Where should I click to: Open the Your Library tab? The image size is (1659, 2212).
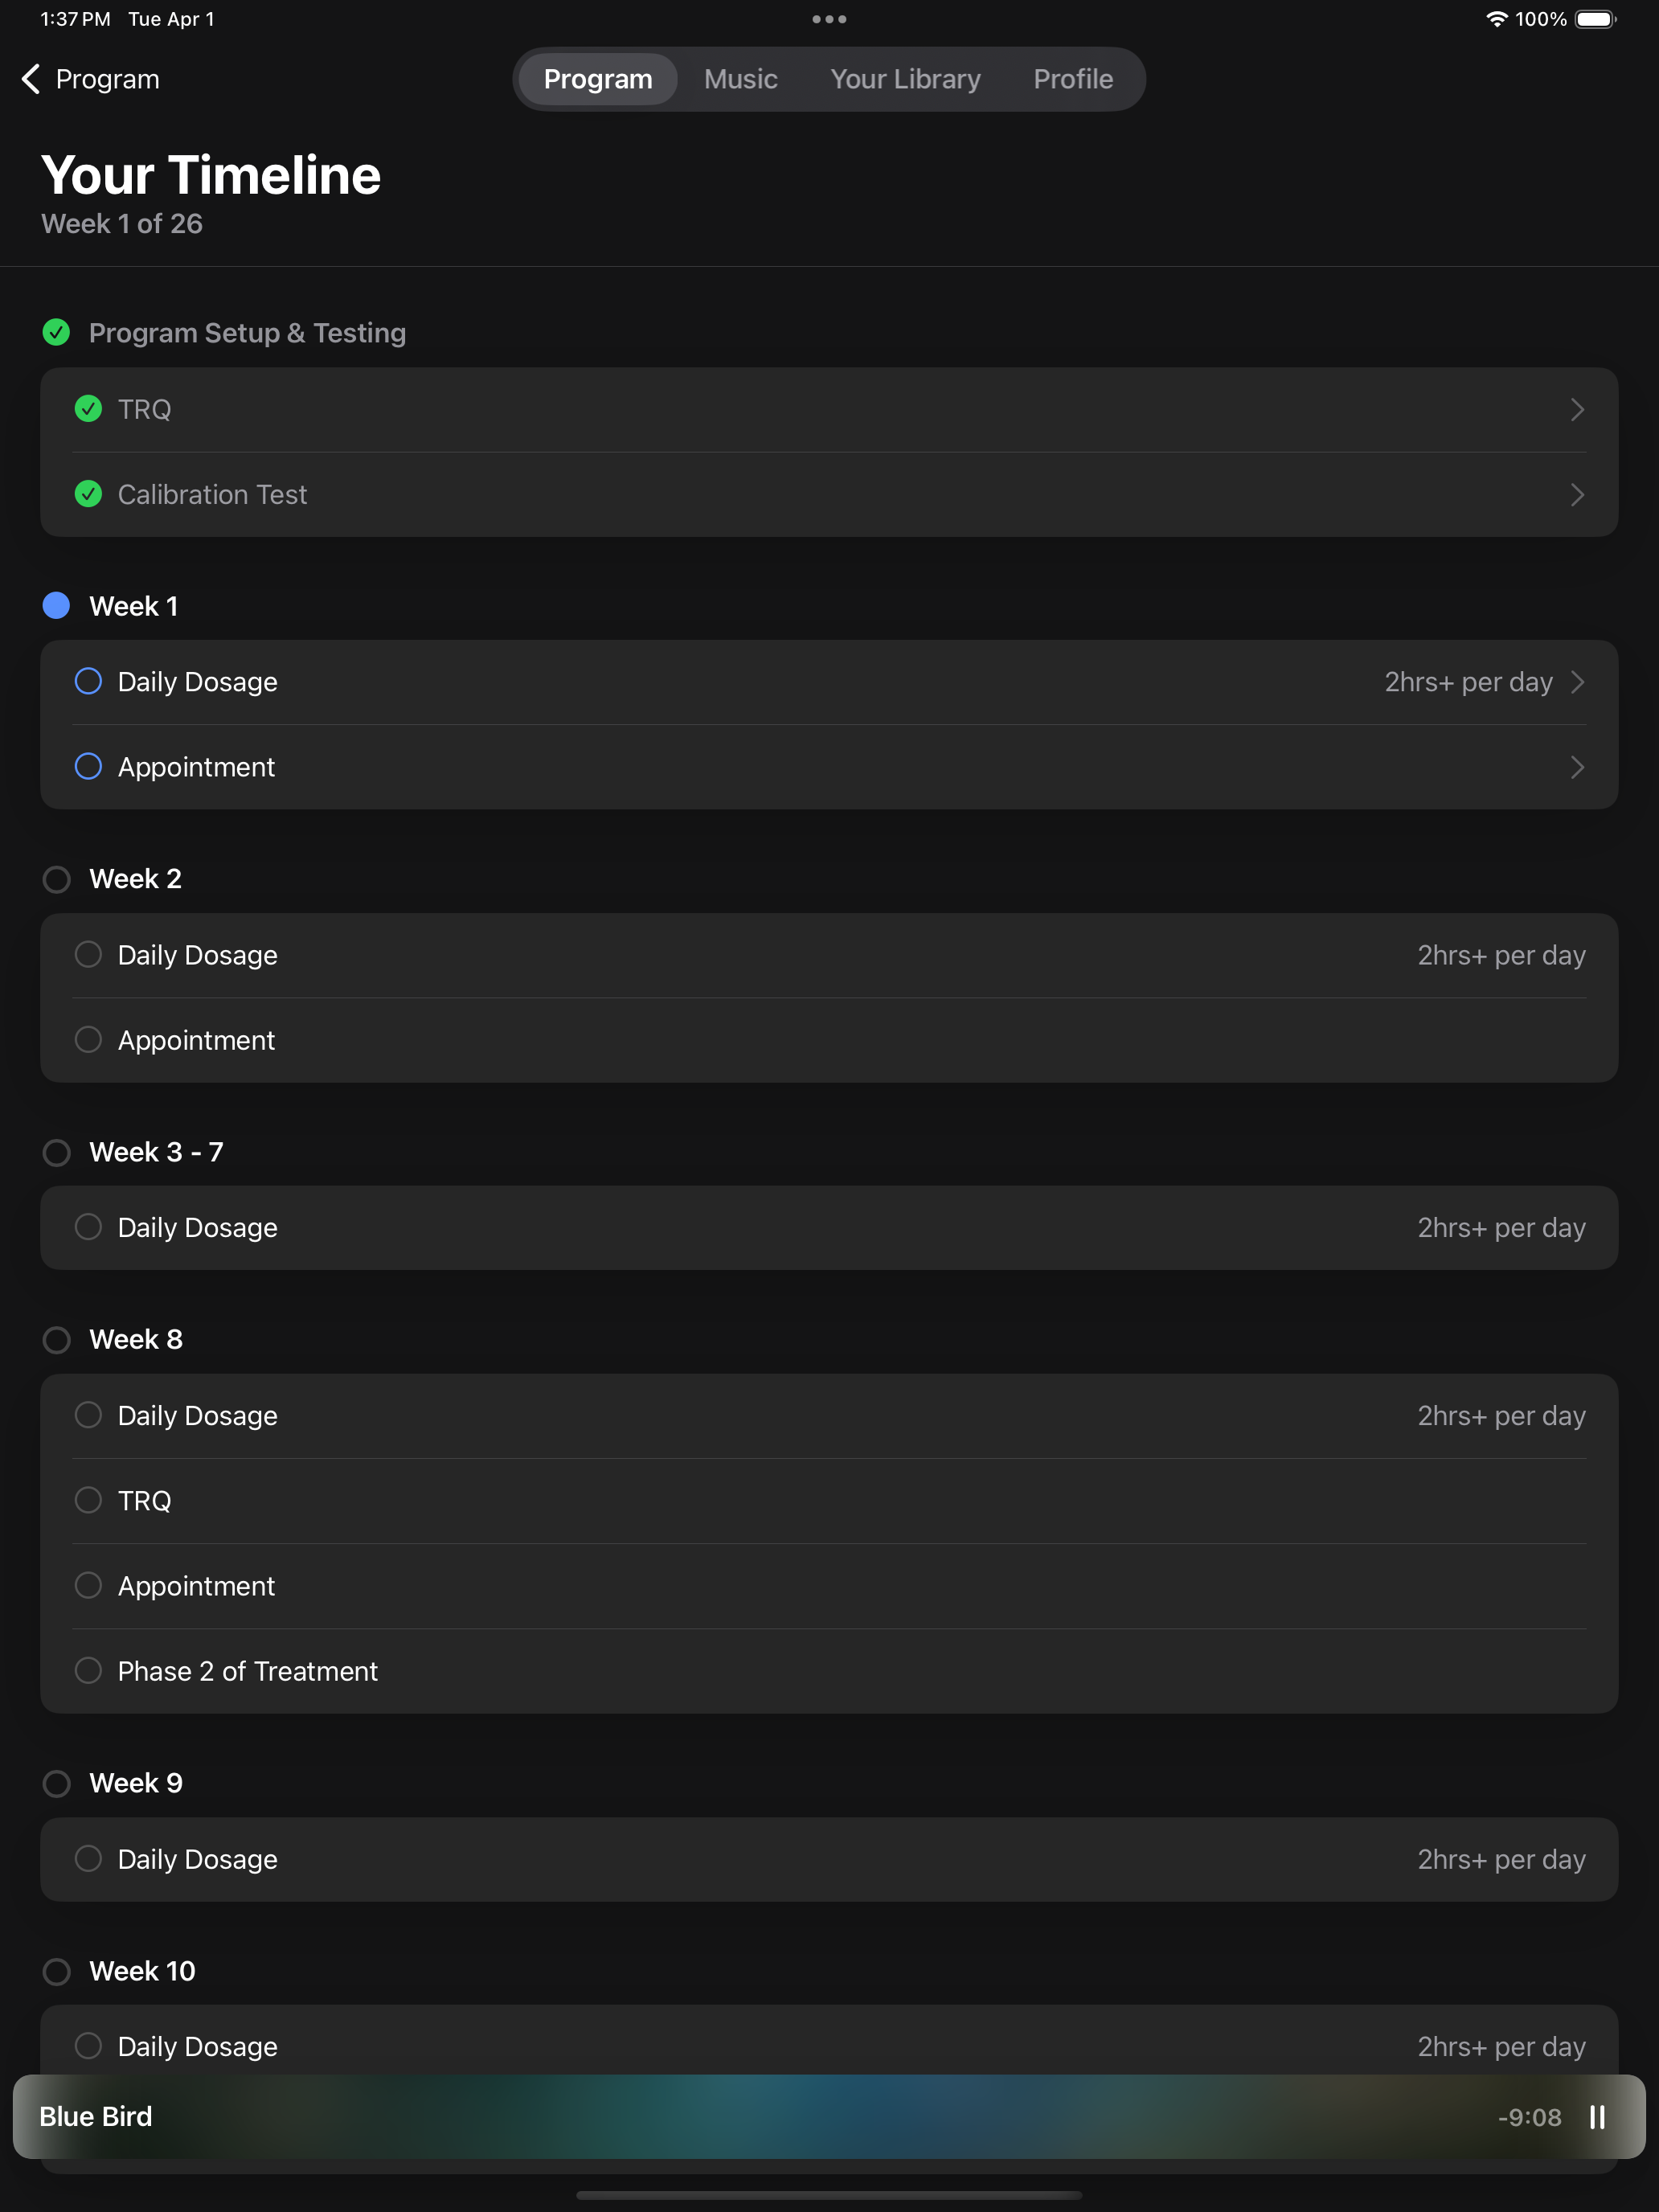(905, 79)
